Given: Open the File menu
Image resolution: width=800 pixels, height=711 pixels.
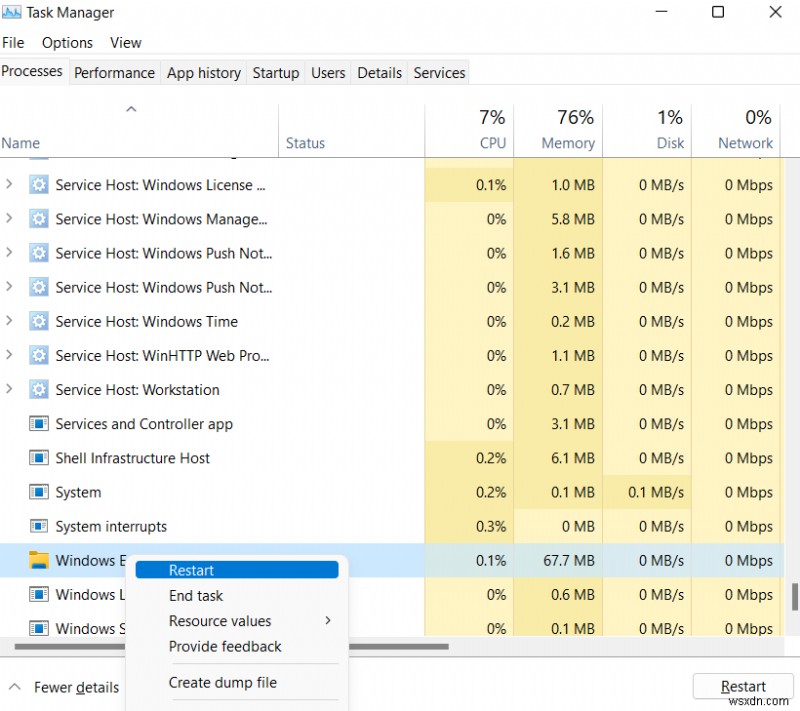Looking at the screenshot, I should click(x=13, y=43).
